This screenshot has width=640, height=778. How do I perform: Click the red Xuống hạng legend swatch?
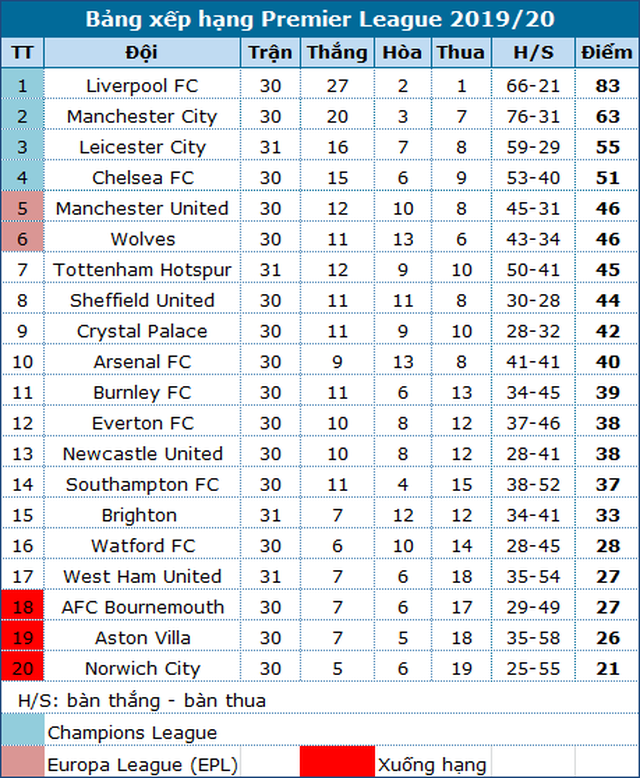[337, 764]
